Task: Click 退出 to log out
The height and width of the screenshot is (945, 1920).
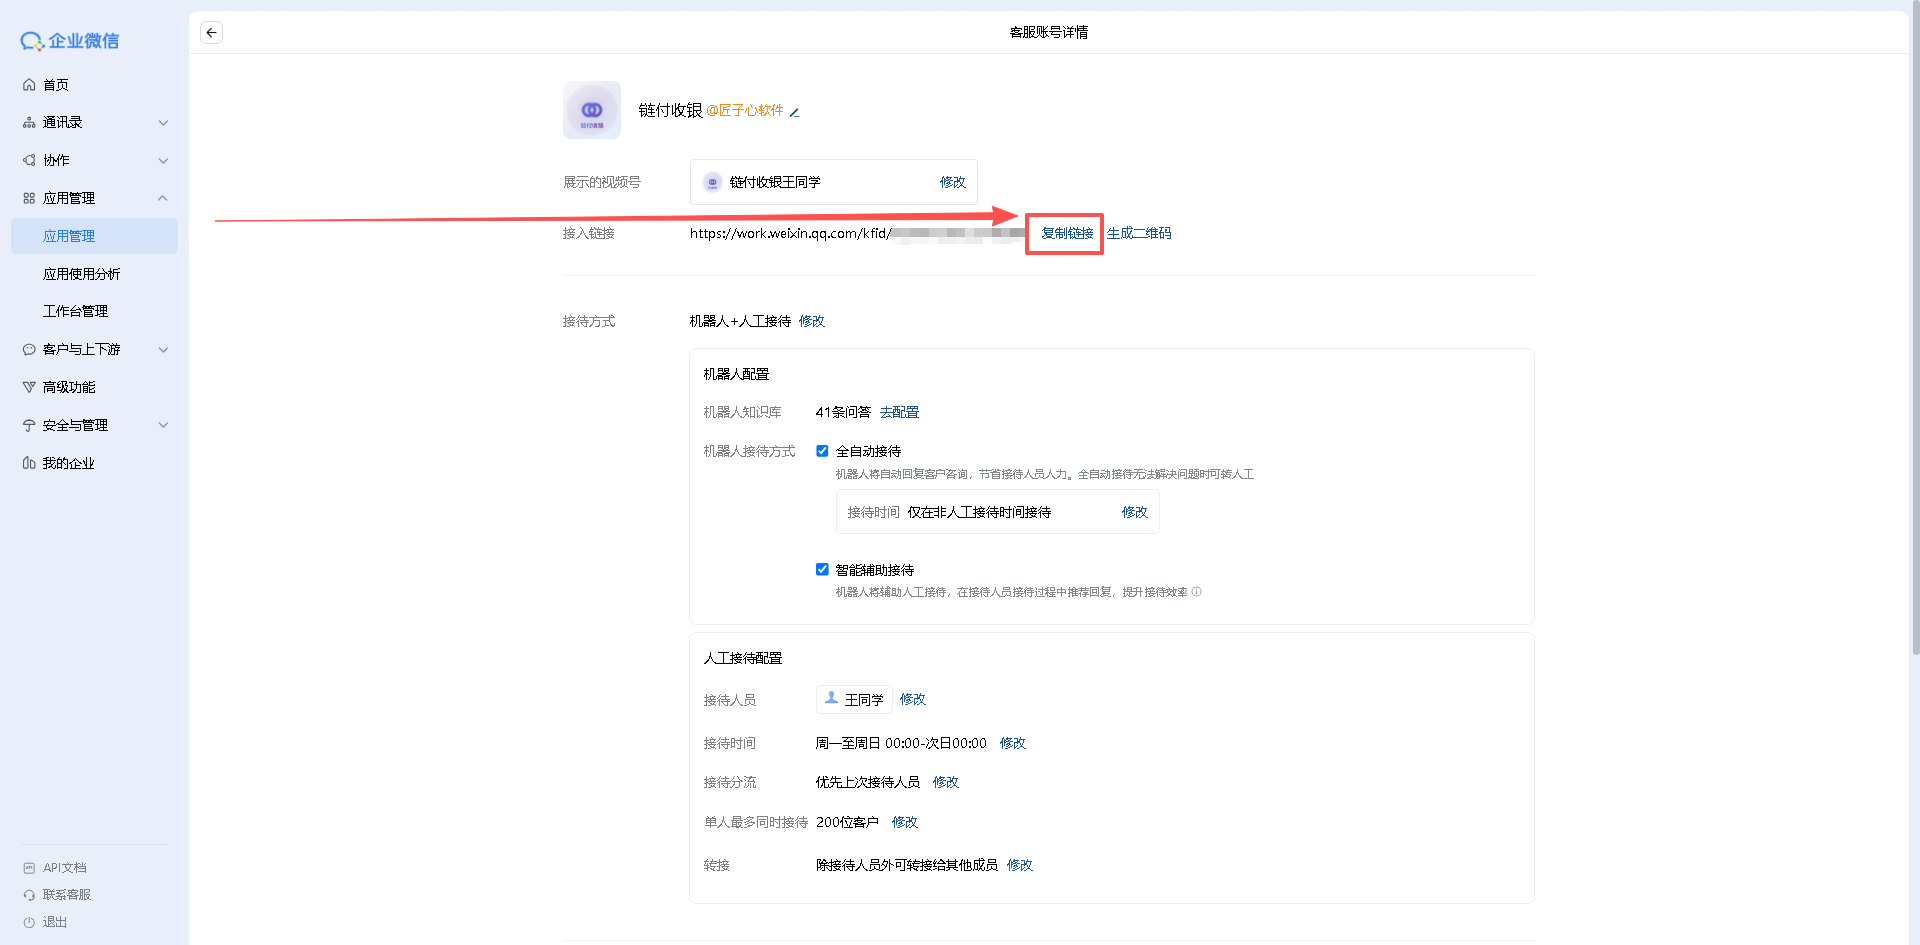Action: tap(54, 922)
